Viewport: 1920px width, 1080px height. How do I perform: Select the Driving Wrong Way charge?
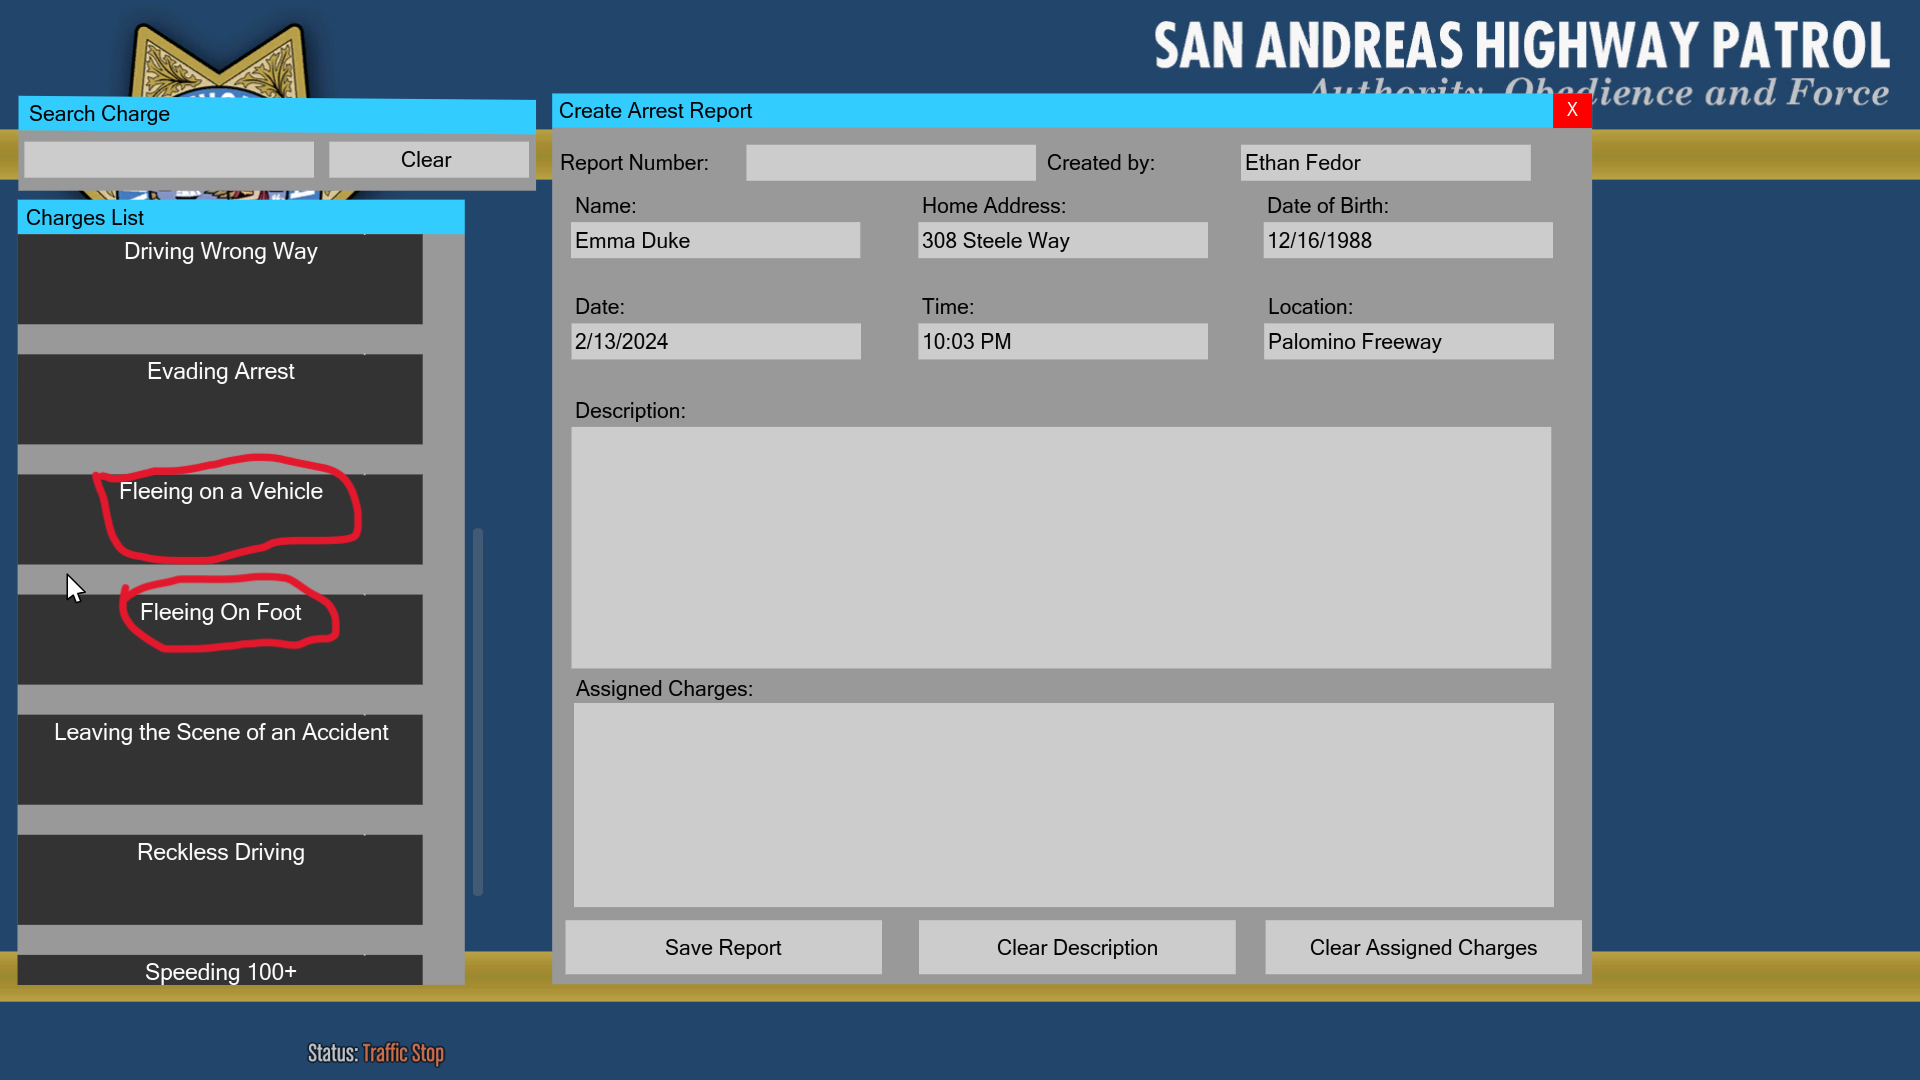click(x=220, y=278)
